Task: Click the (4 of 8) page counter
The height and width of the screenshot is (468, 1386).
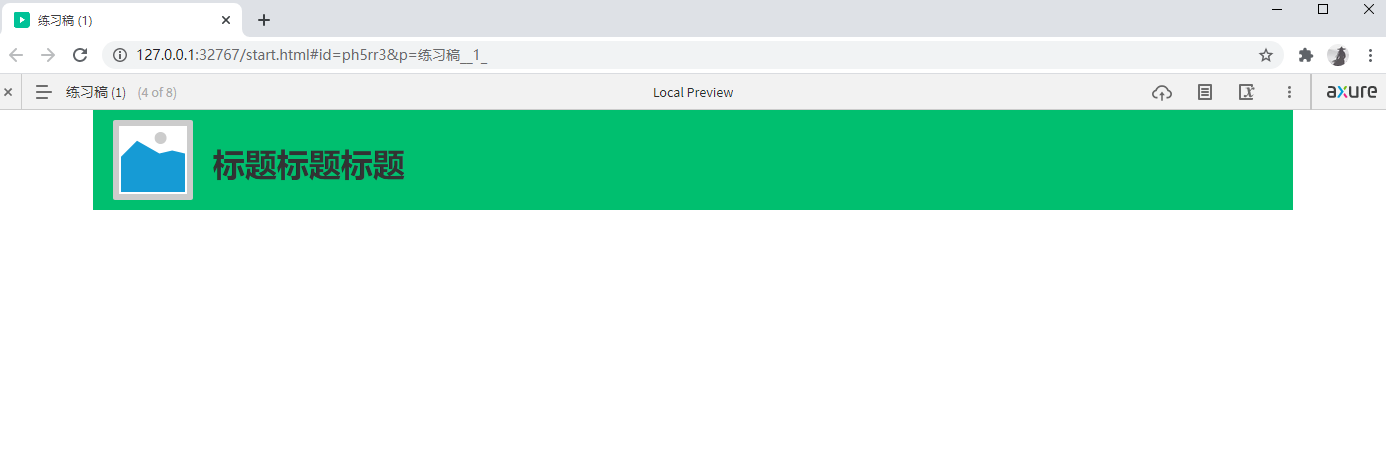Action: pyautogui.click(x=157, y=92)
